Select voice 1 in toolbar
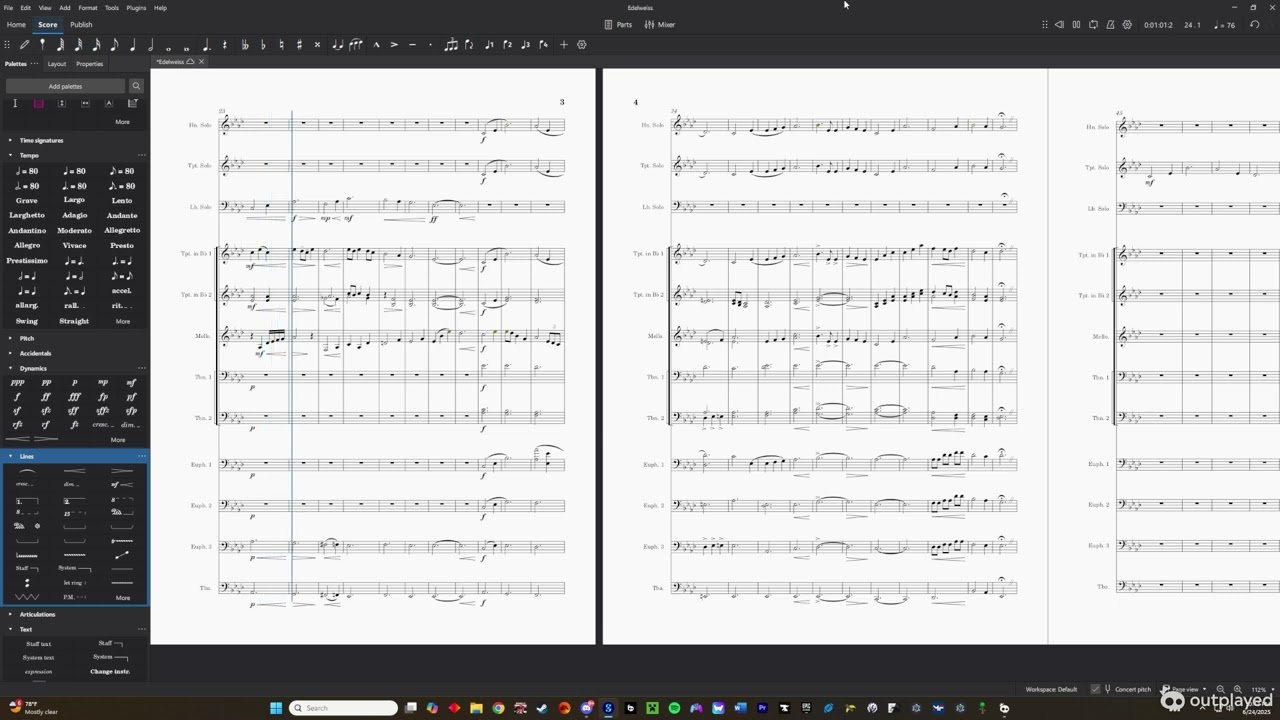1280x720 pixels. [x=489, y=45]
